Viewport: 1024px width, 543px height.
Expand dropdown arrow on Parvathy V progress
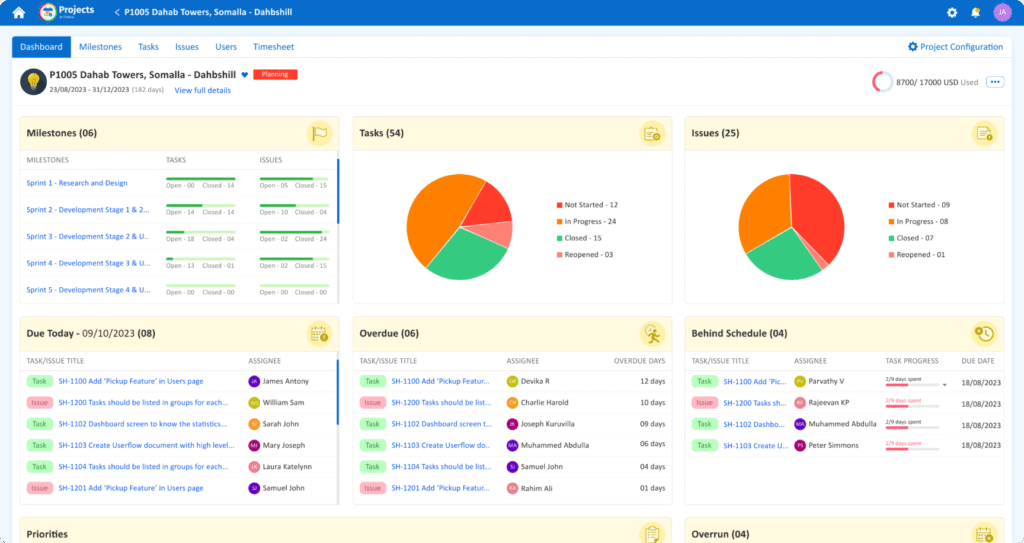(x=944, y=384)
